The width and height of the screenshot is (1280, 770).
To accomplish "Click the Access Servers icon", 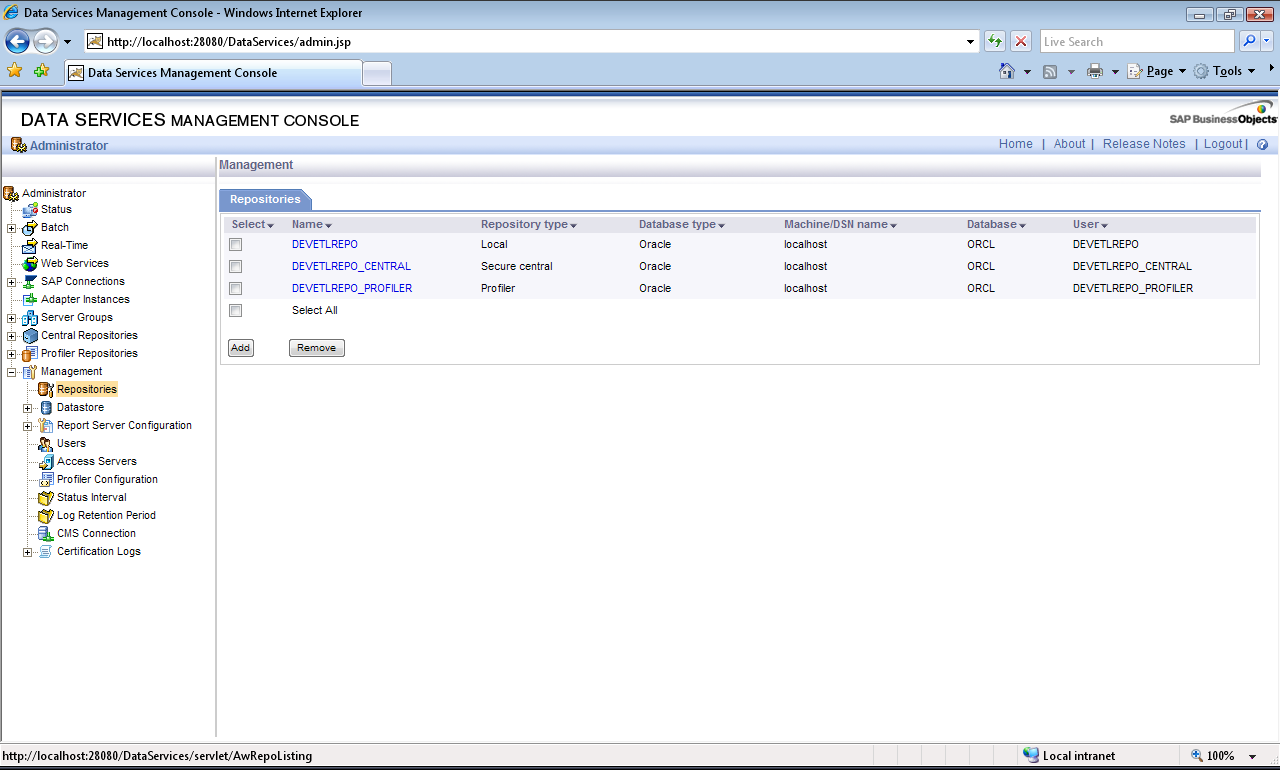I will click(46, 462).
